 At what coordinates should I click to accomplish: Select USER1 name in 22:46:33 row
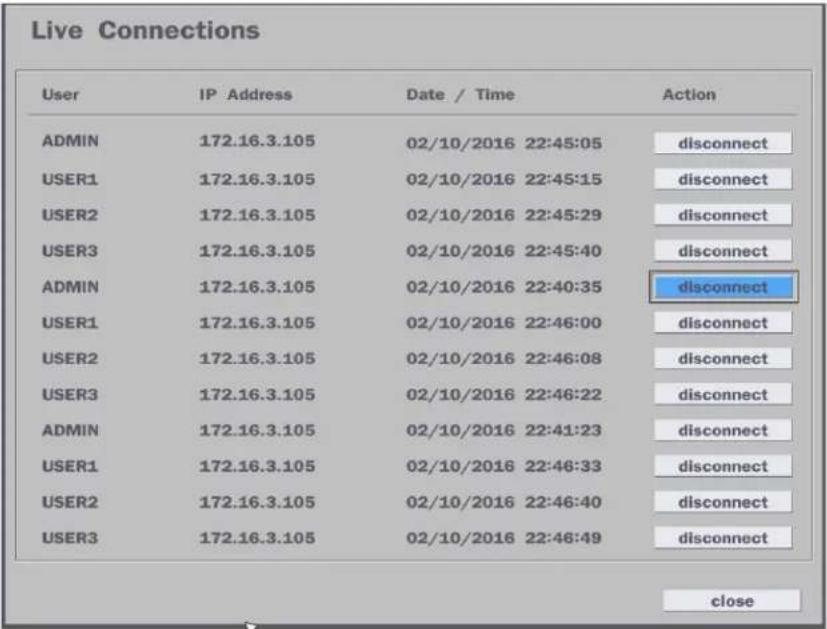click(x=70, y=466)
